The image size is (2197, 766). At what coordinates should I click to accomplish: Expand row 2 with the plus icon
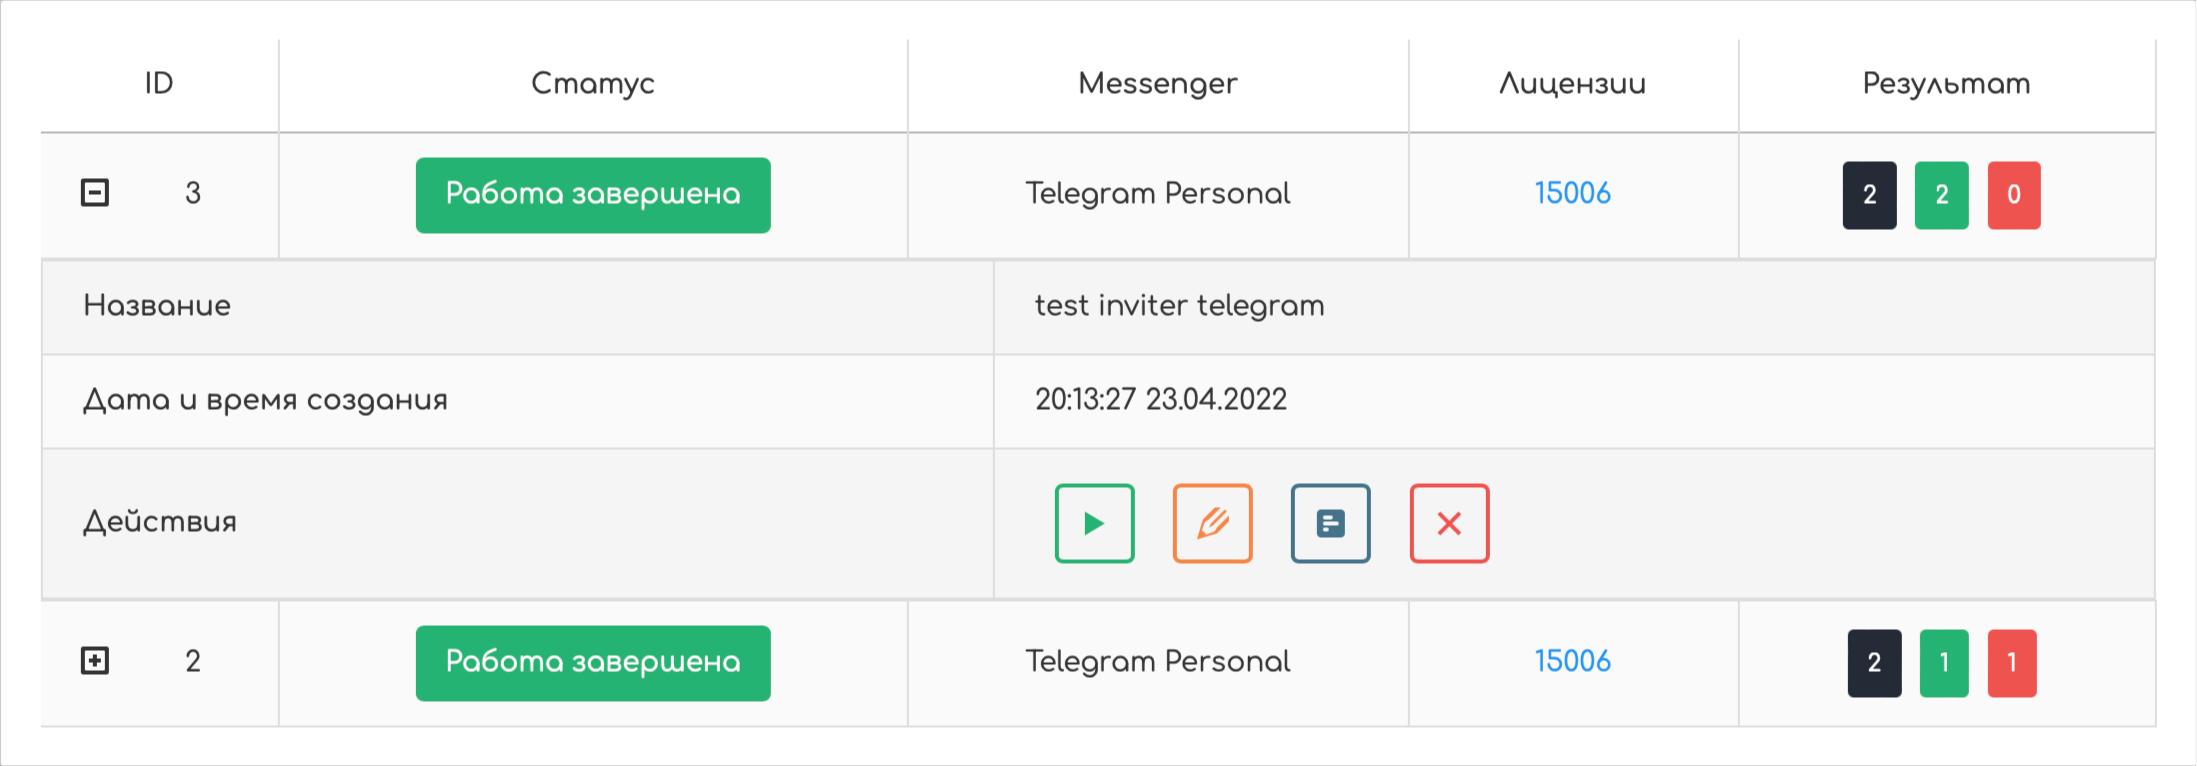pos(95,660)
